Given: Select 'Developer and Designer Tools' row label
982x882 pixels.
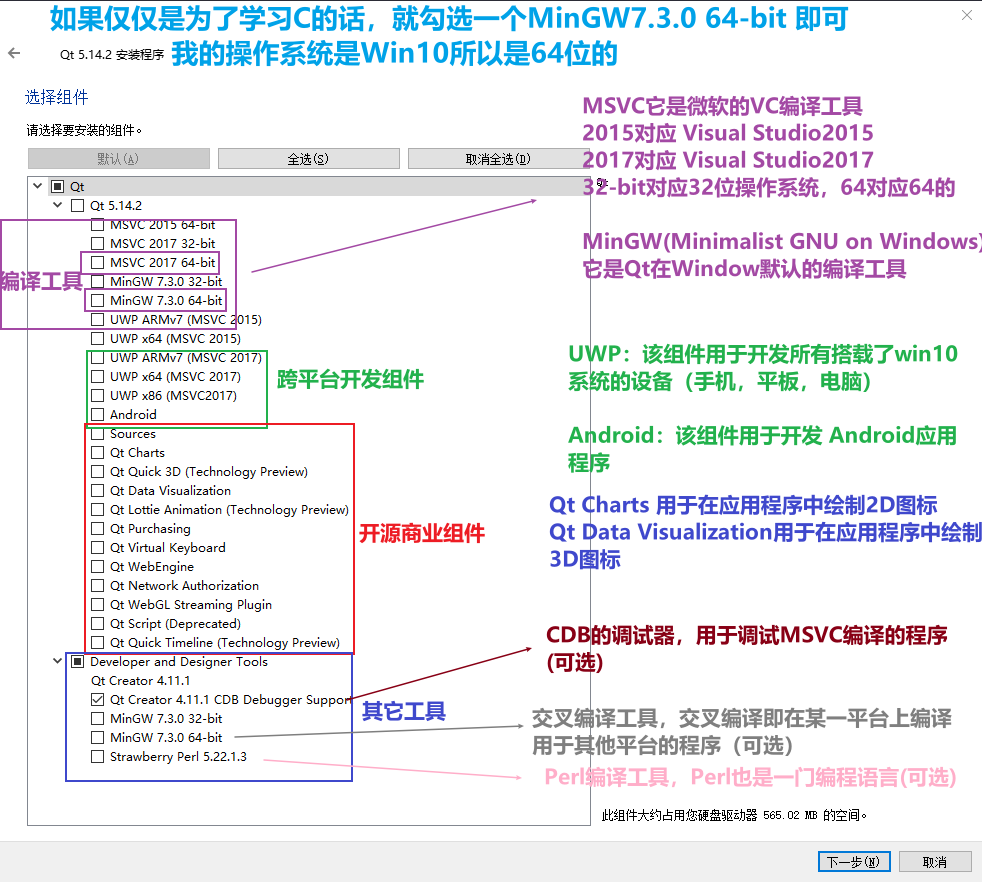Looking at the screenshot, I should click(178, 662).
